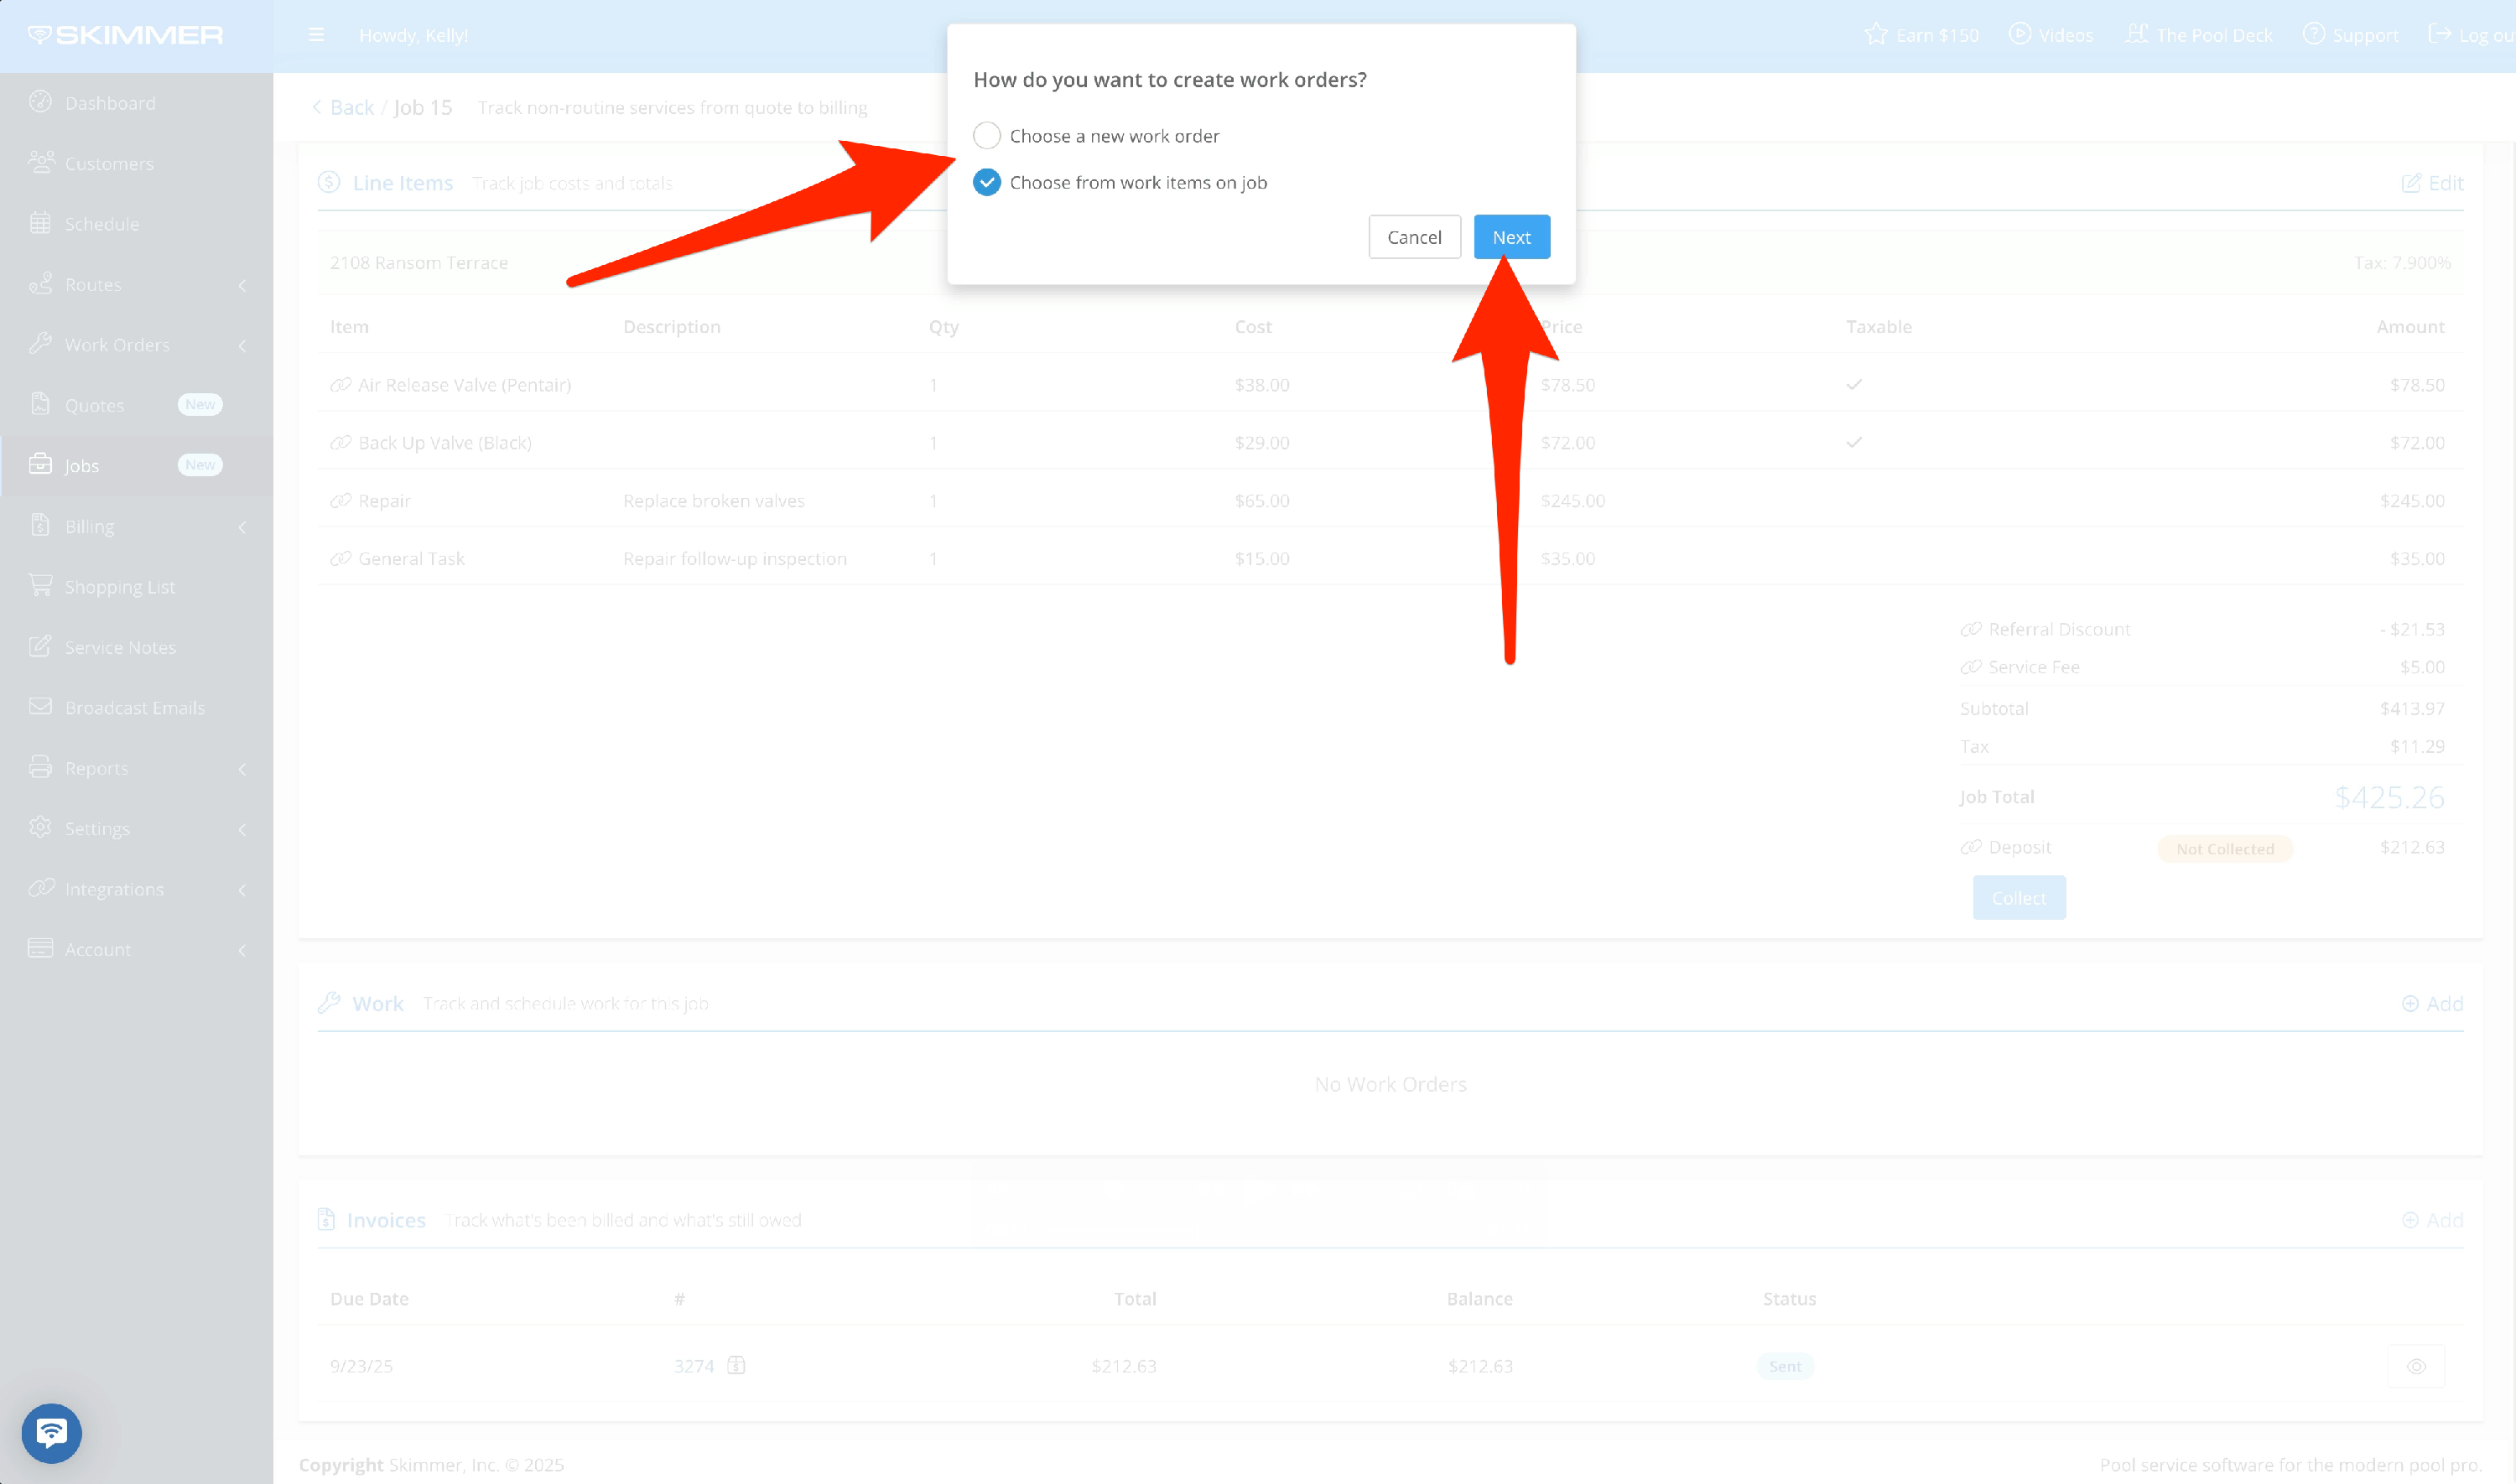Open Videos from the top bar
This screenshot has width=2516, height=1484.
pyautogui.click(x=2051, y=35)
